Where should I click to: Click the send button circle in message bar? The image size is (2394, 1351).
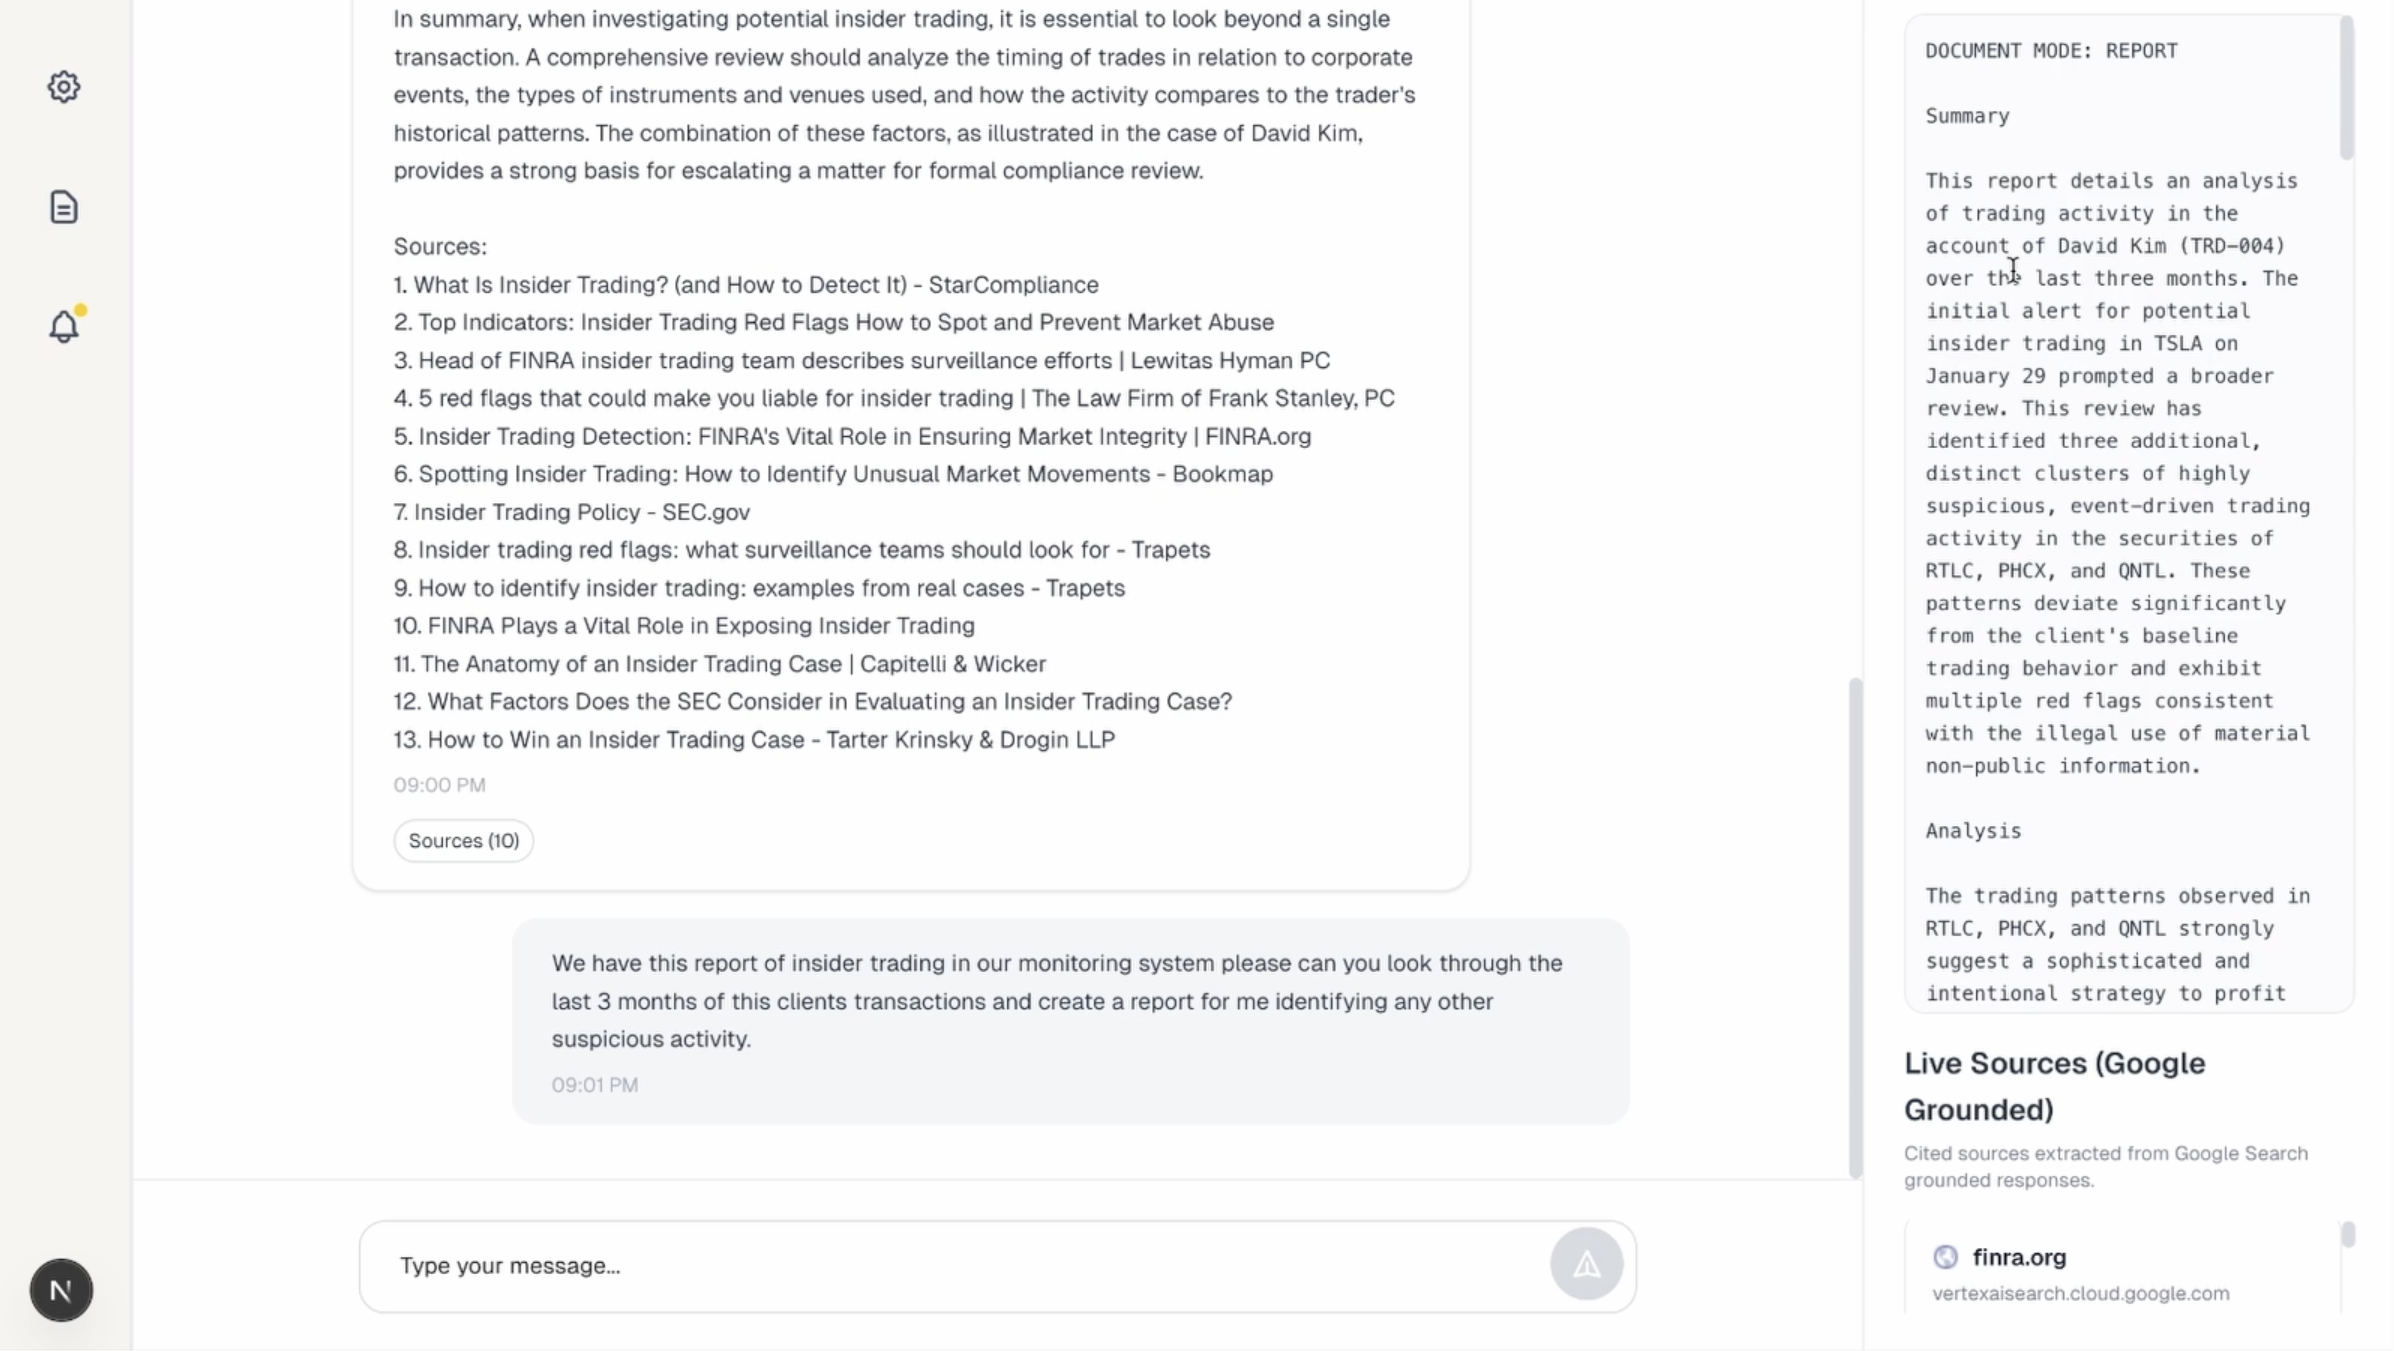tap(1586, 1264)
